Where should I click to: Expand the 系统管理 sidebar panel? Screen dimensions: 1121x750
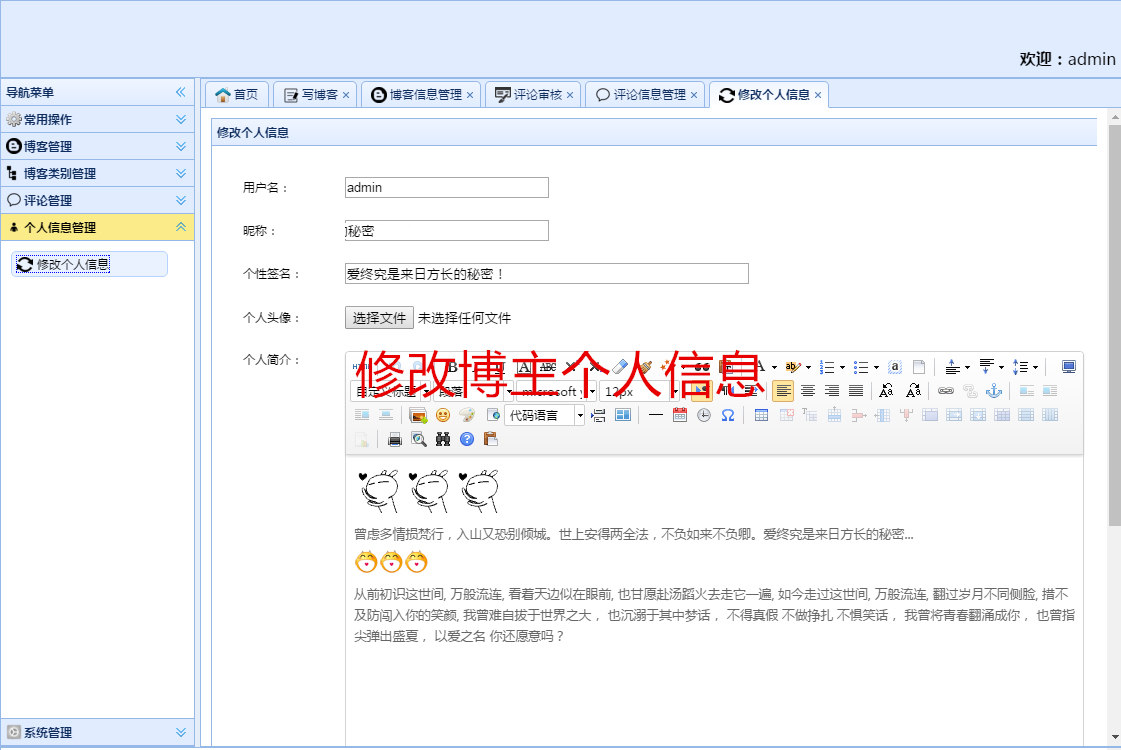pos(97,732)
